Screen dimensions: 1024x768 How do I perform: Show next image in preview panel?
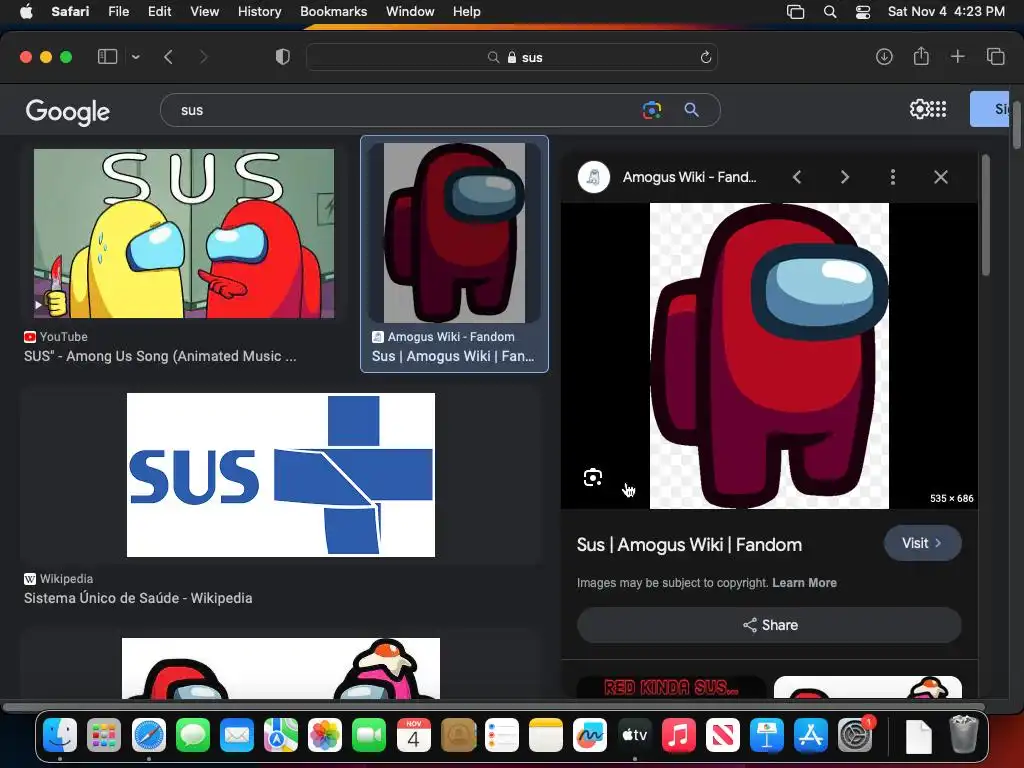click(x=844, y=177)
